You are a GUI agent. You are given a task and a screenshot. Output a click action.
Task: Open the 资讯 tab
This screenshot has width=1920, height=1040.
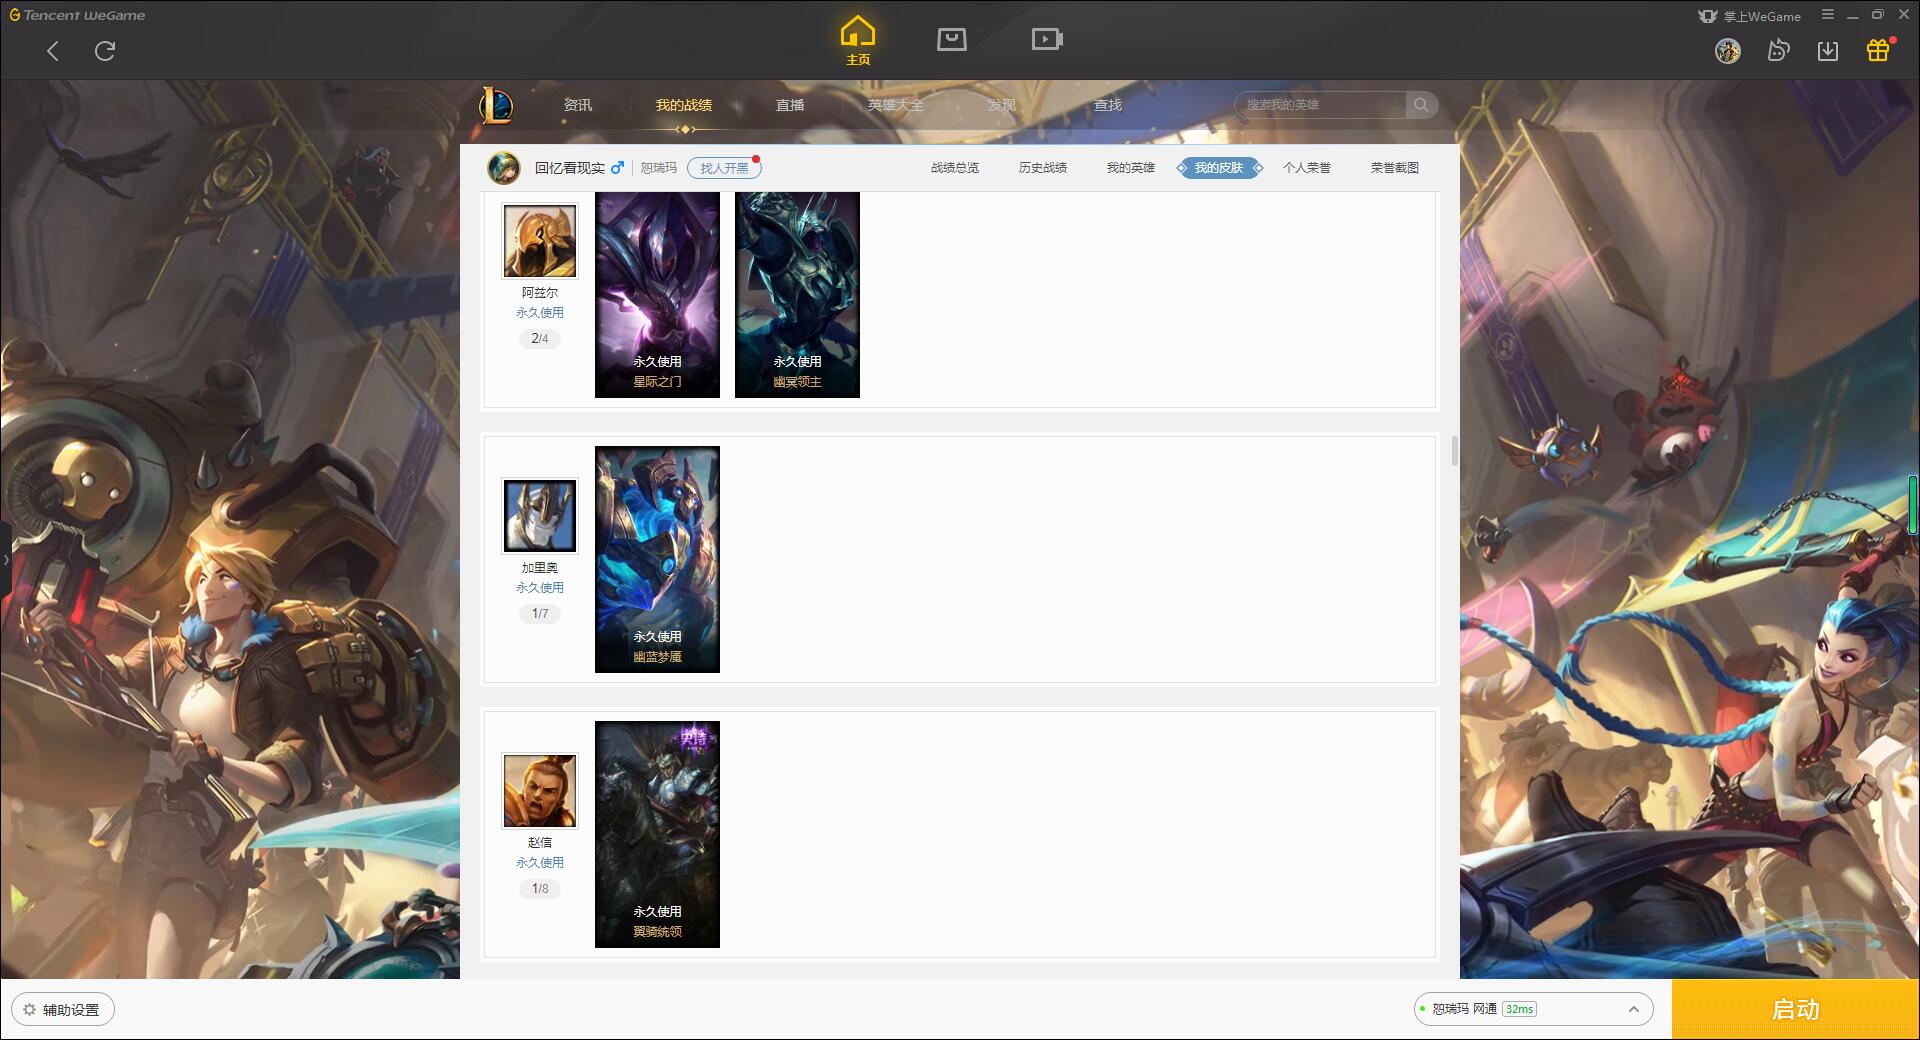point(577,105)
